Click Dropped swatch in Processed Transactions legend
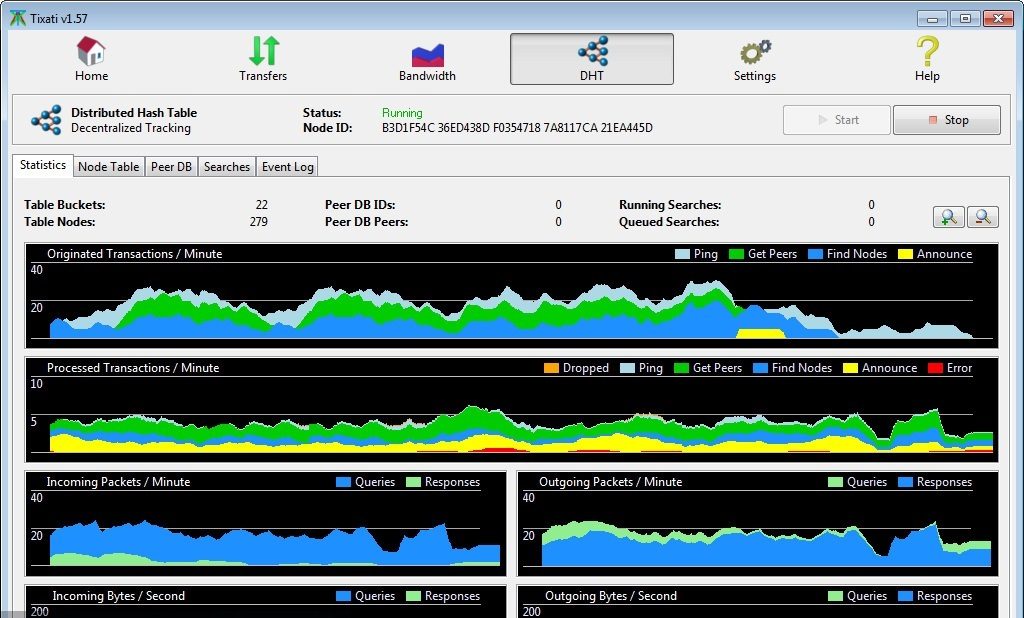This screenshot has width=1024, height=618. click(x=551, y=368)
